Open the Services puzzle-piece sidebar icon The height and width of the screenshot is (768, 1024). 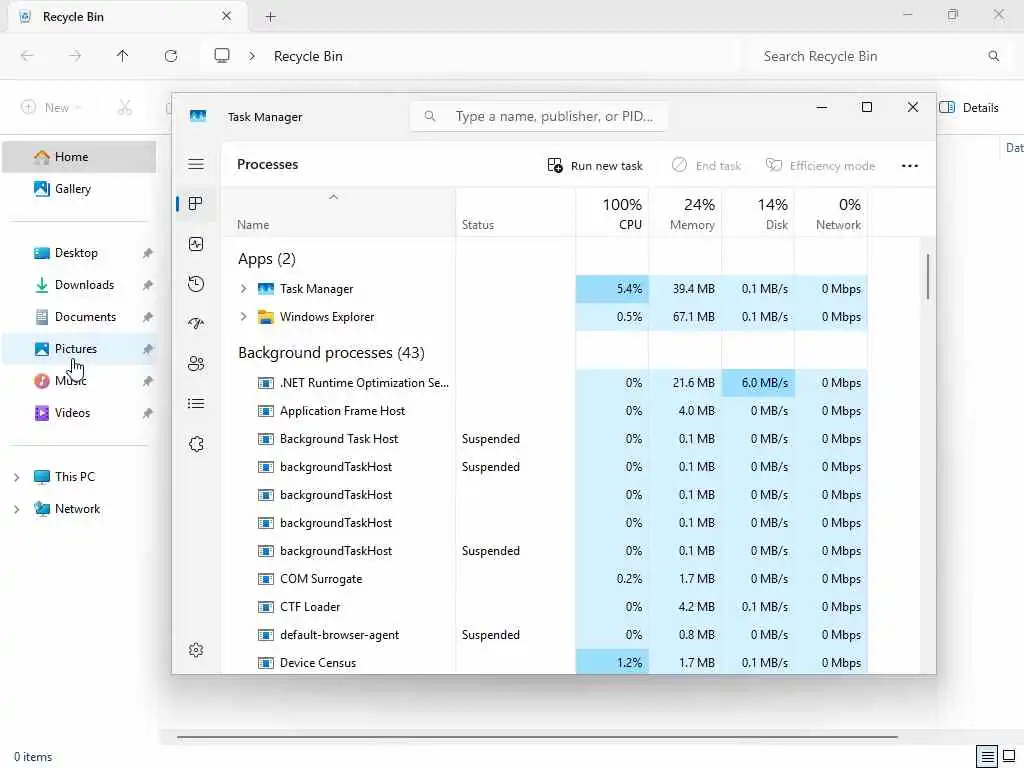(x=196, y=444)
